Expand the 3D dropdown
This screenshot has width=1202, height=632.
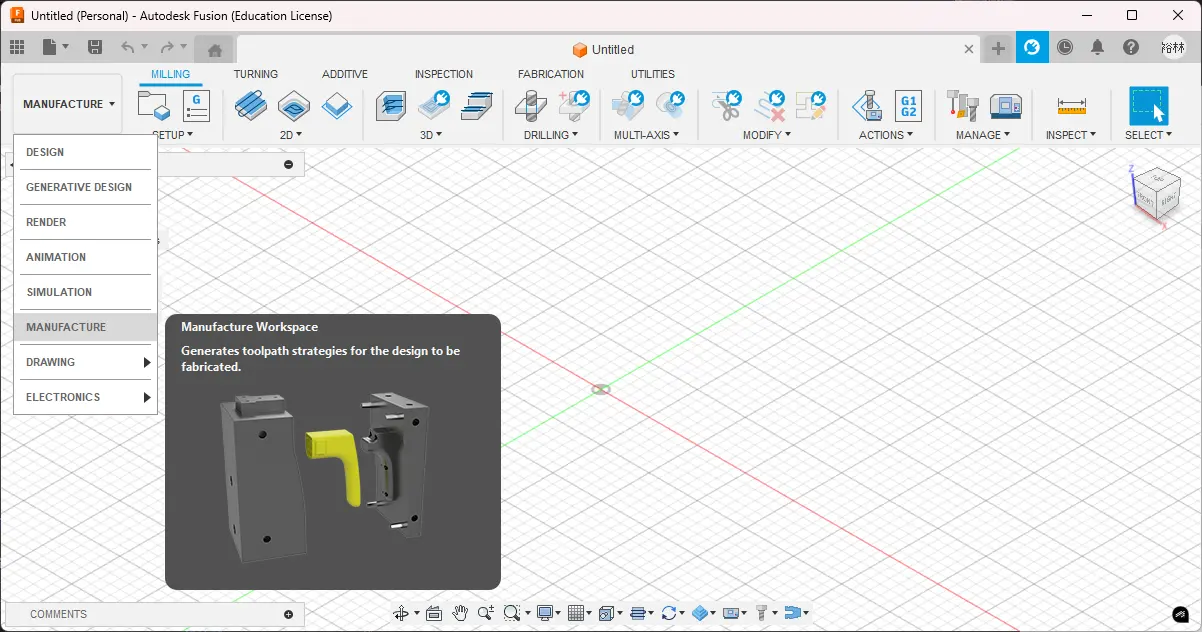point(431,135)
